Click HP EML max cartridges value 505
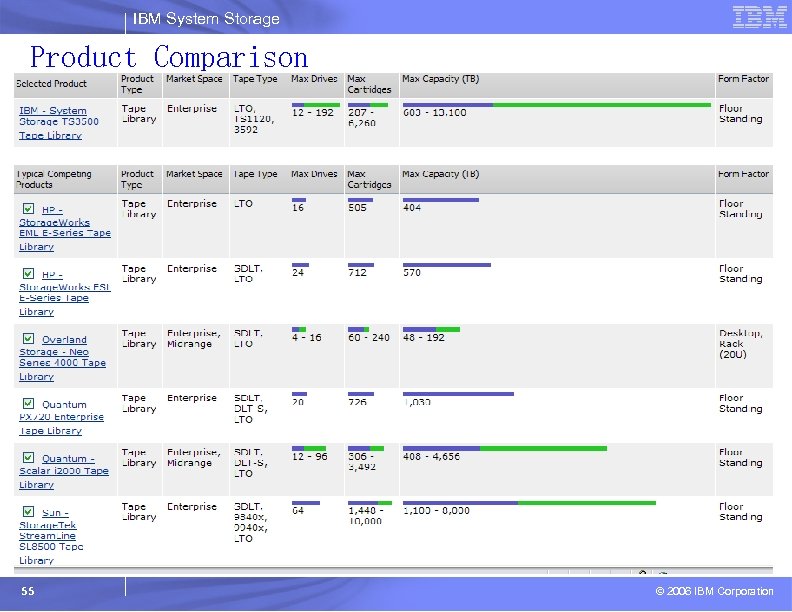The width and height of the screenshot is (792, 612). click(x=357, y=208)
